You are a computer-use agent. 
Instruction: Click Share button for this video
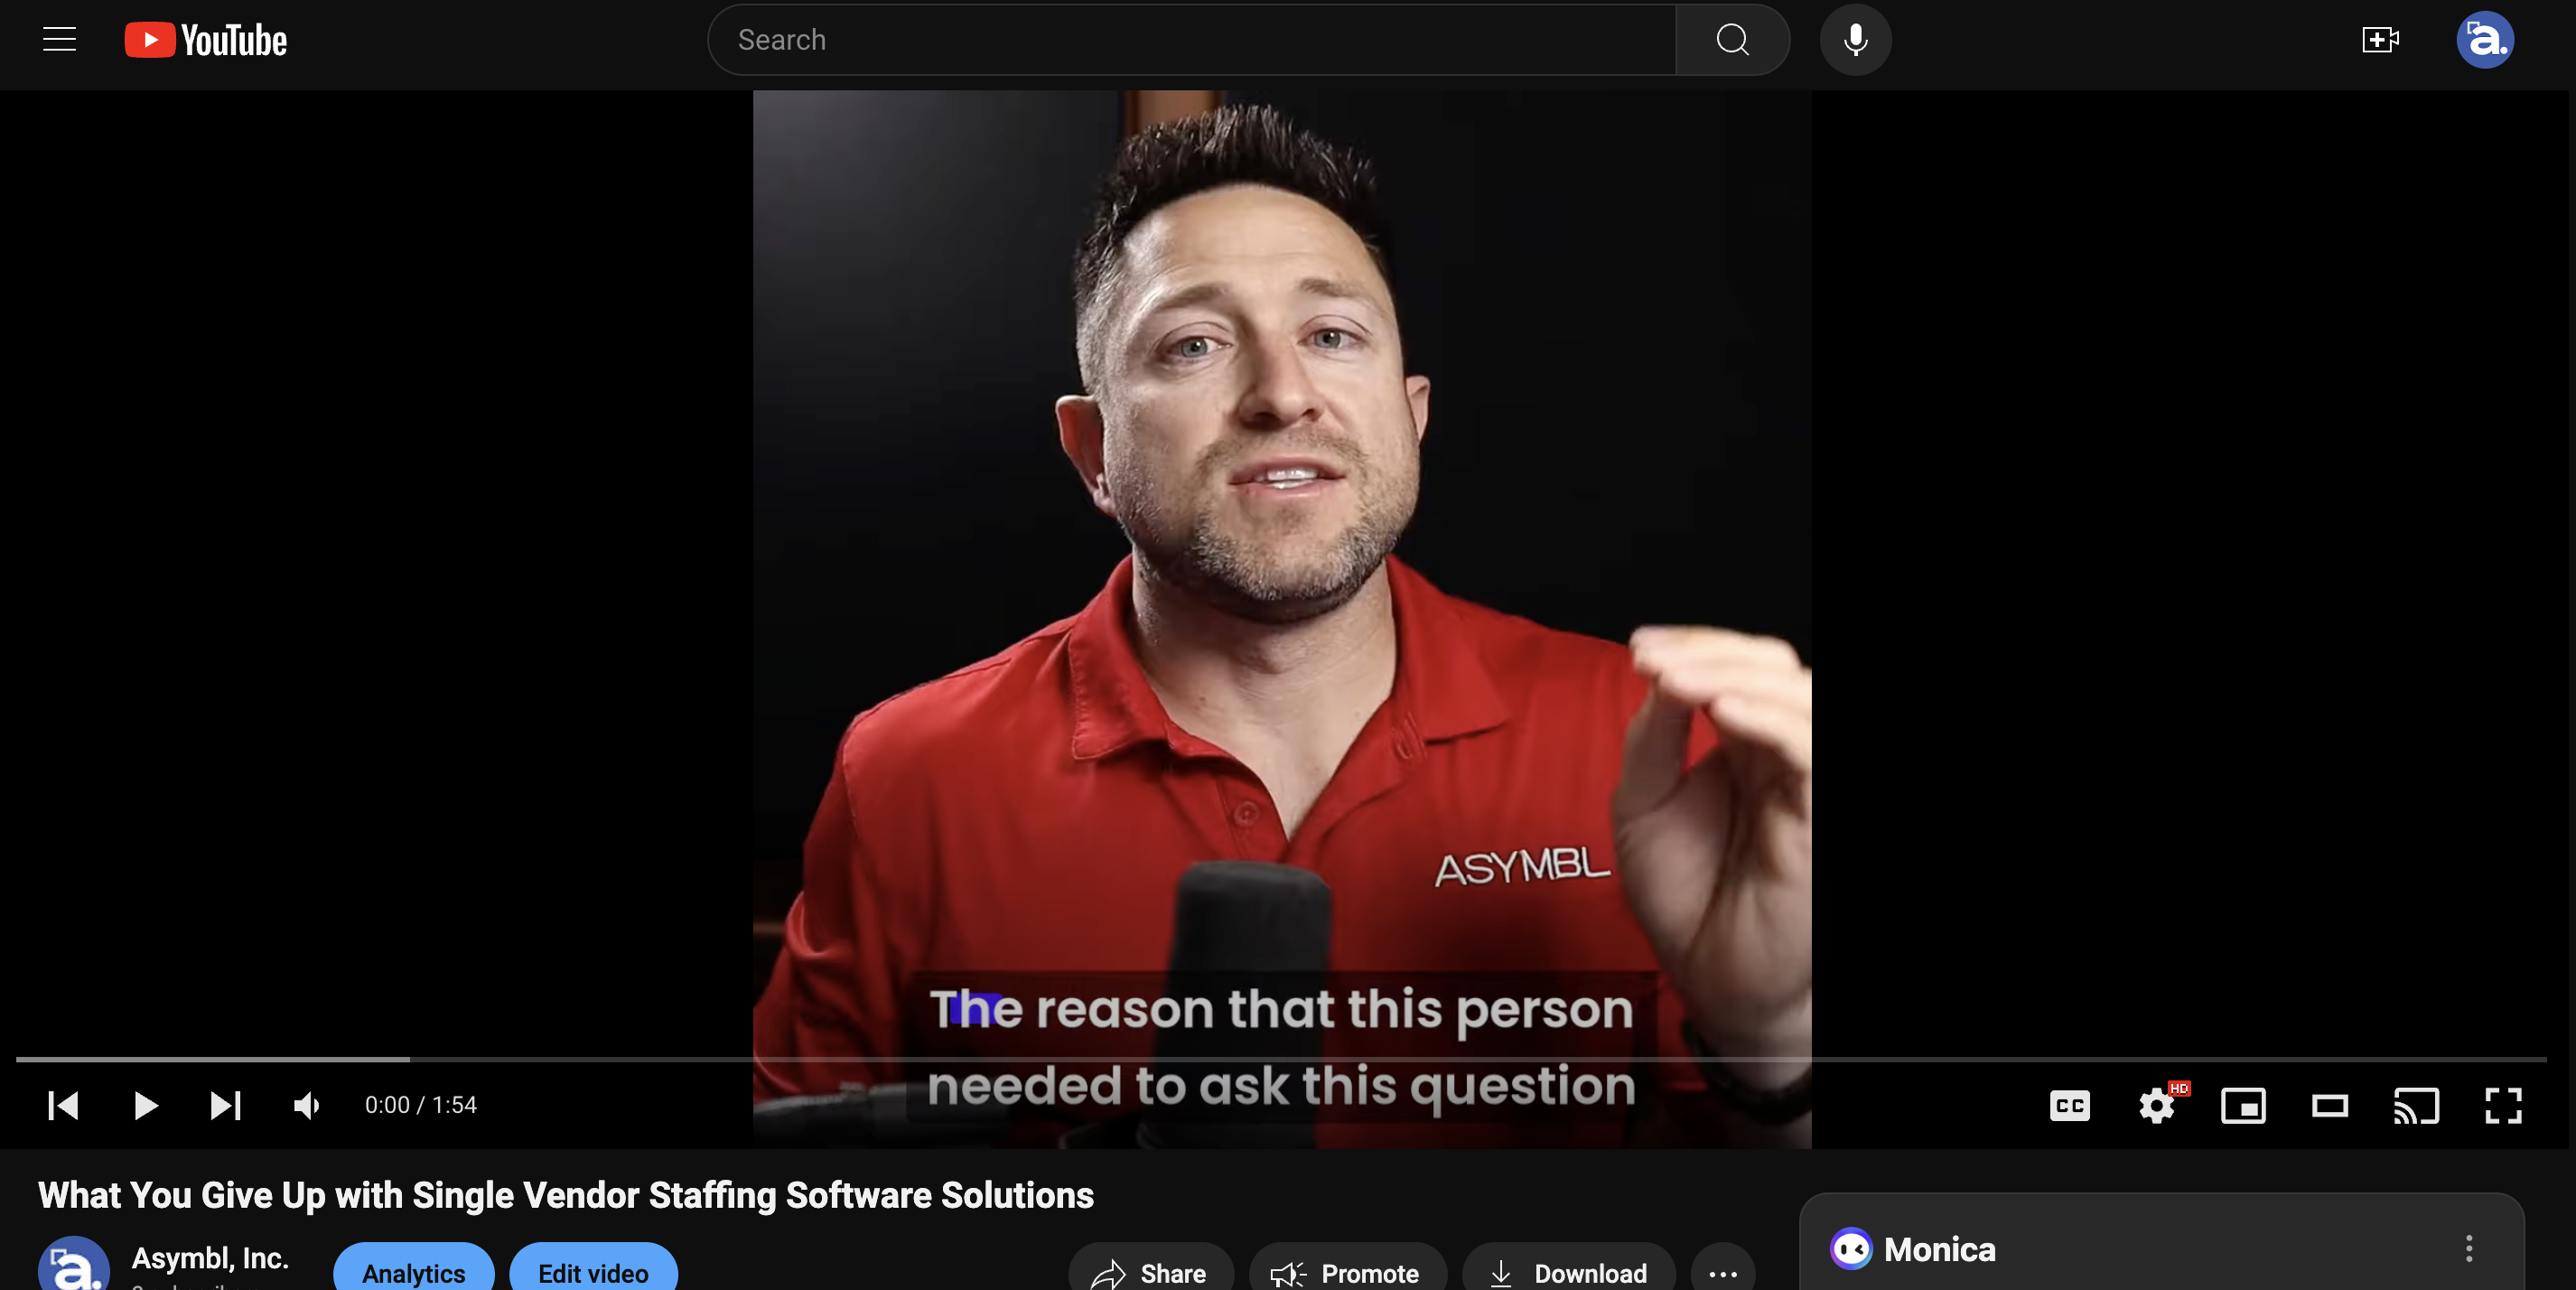point(1152,1272)
